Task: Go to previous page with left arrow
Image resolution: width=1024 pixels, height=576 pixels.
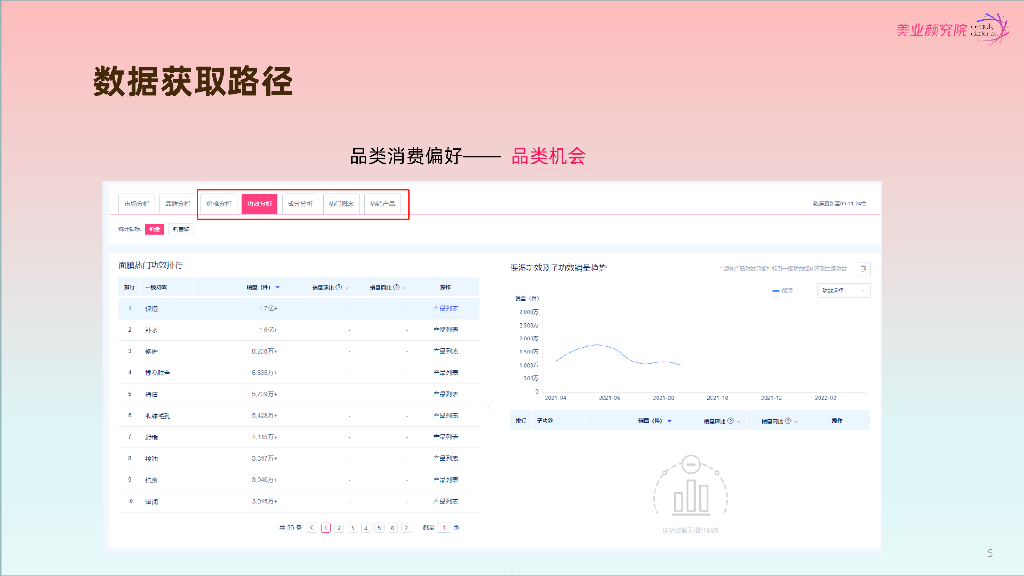Action: [x=312, y=527]
